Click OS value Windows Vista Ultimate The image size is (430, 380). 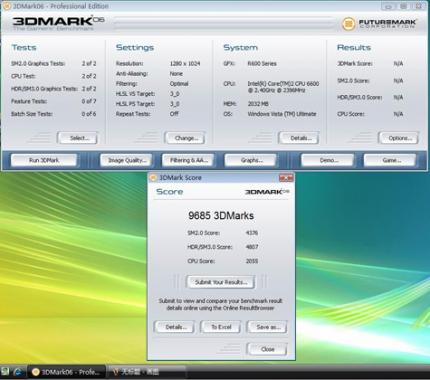(282, 114)
